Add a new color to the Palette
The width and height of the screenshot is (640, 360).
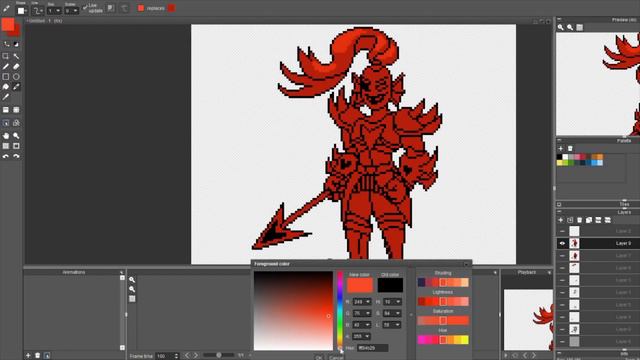tap(560, 149)
